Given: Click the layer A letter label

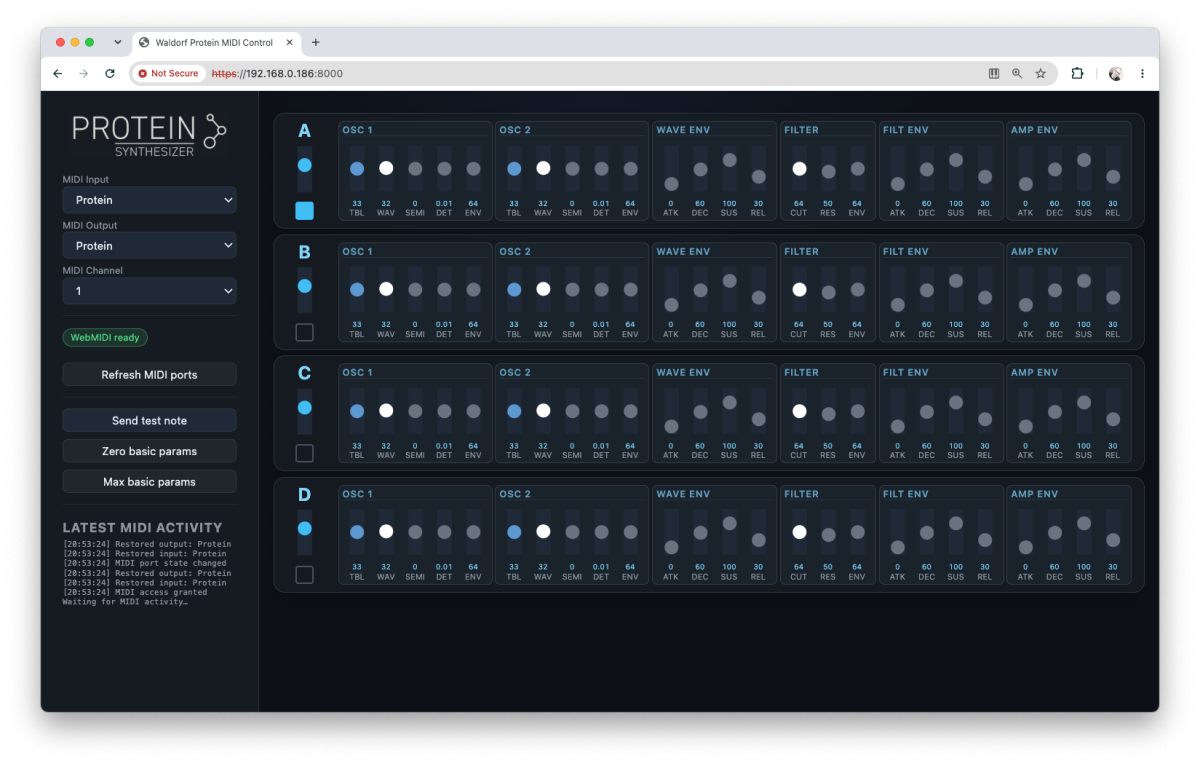Looking at the screenshot, I should [x=305, y=131].
